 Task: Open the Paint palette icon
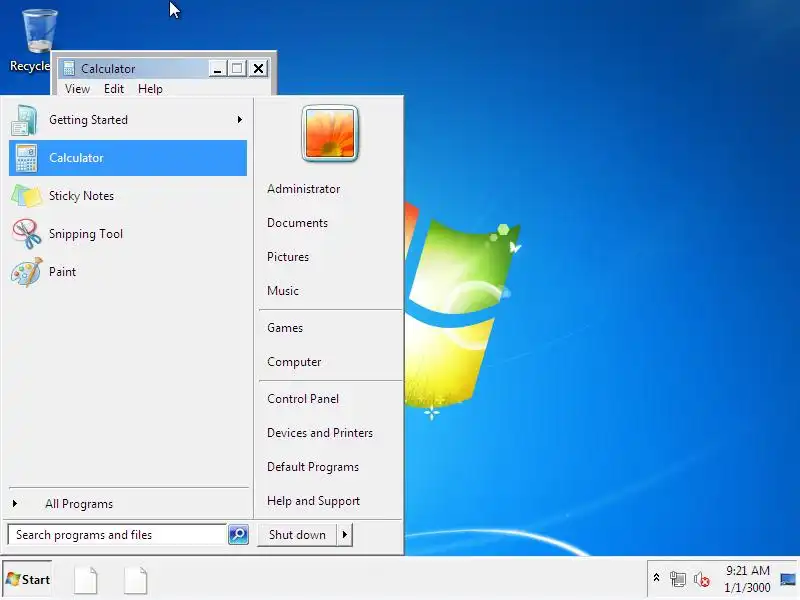tap(27, 272)
